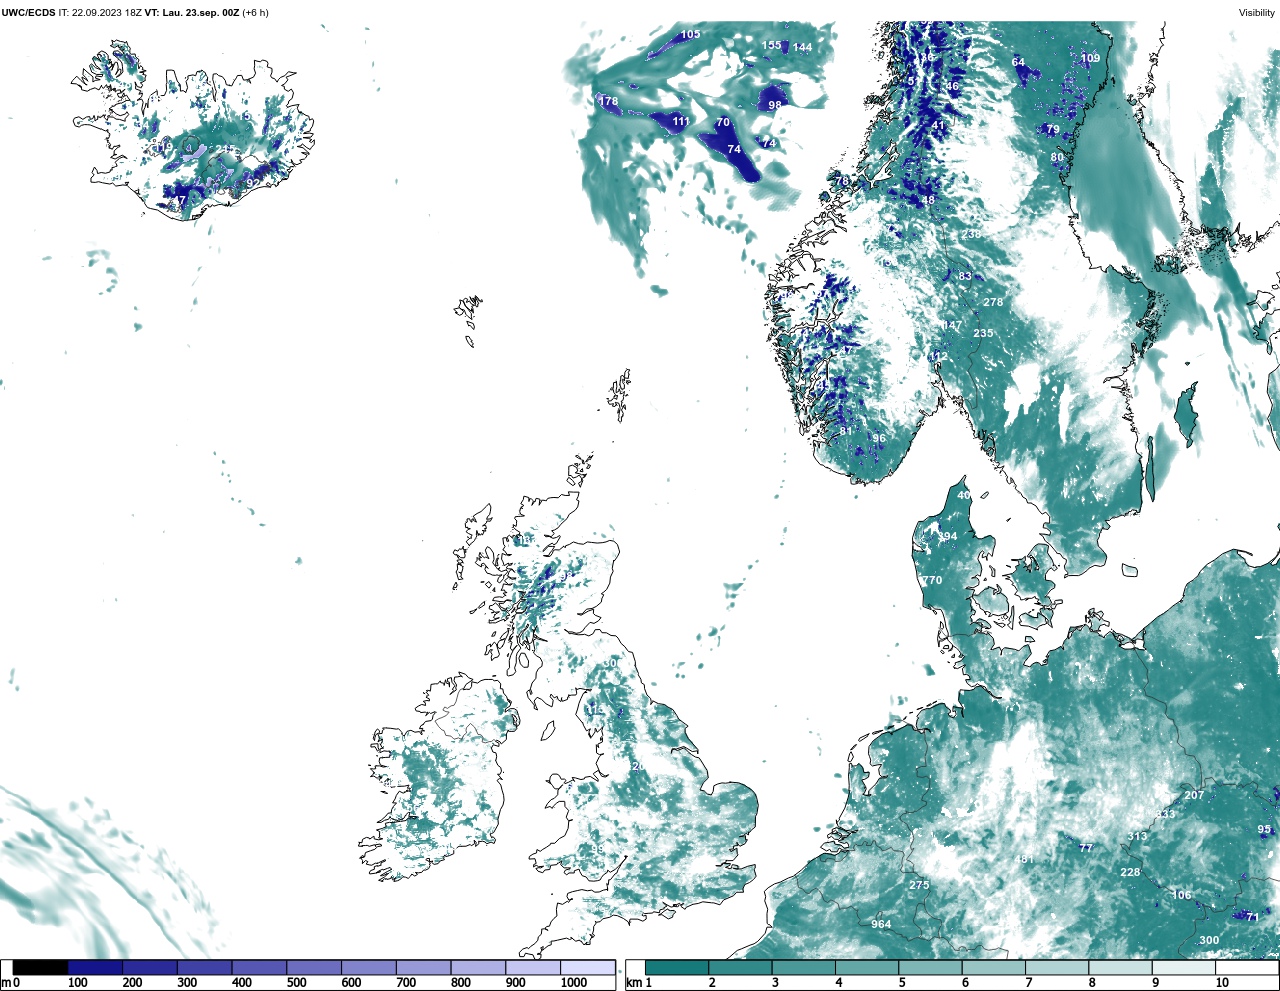Image resolution: width=1280 pixels, height=991 pixels.
Task: Click the '155' visibility value on the map
Action: coord(771,45)
